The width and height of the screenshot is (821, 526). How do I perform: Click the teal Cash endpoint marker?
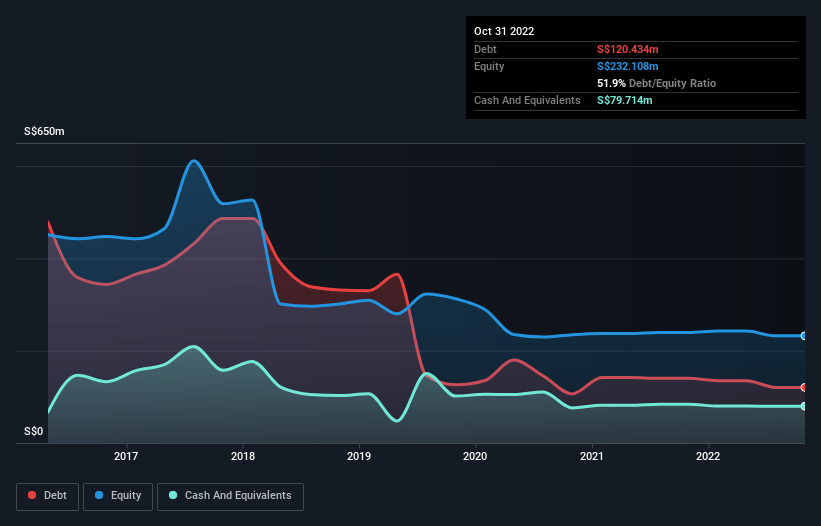click(804, 406)
